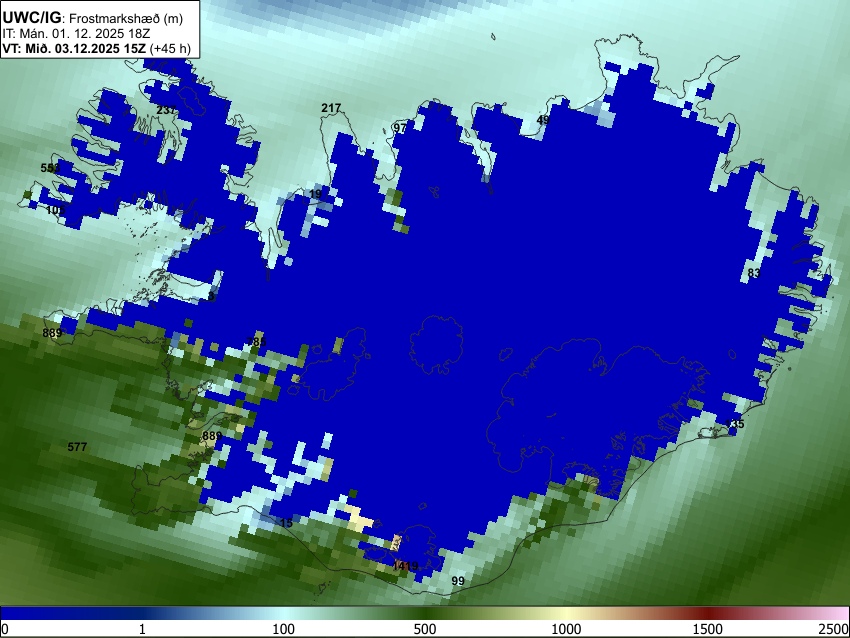Select the 577 value over the sea
This screenshot has width=850, height=638.
pos(77,447)
